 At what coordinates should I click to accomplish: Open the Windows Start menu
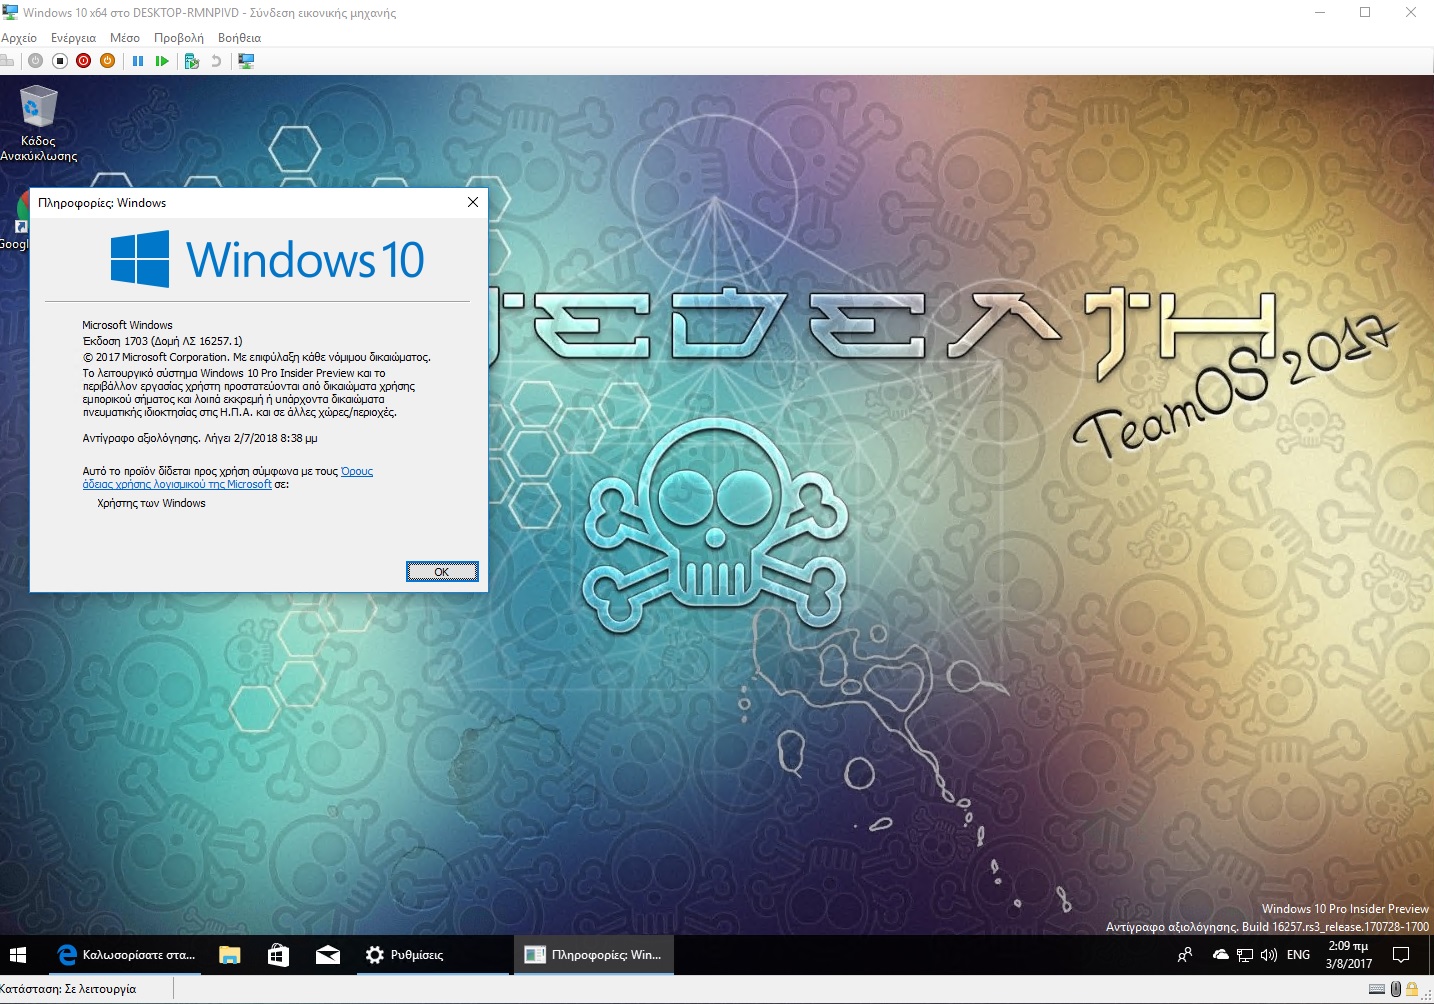[x=18, y=955]
